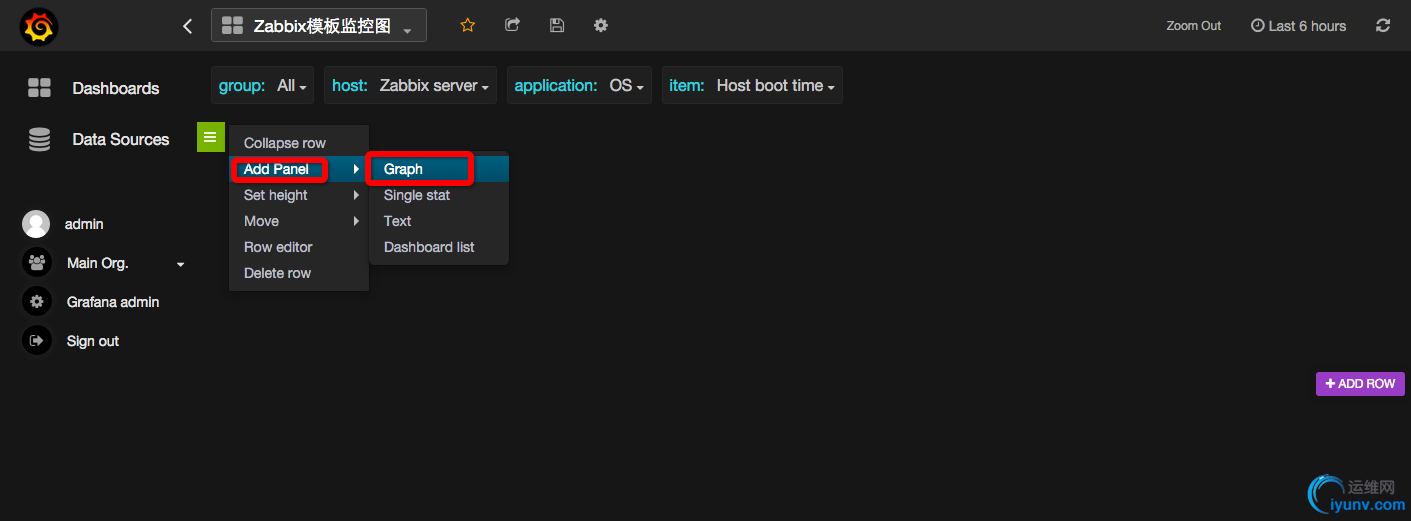
Task: Expand the Set height submenu
Action: click(299, 195)
